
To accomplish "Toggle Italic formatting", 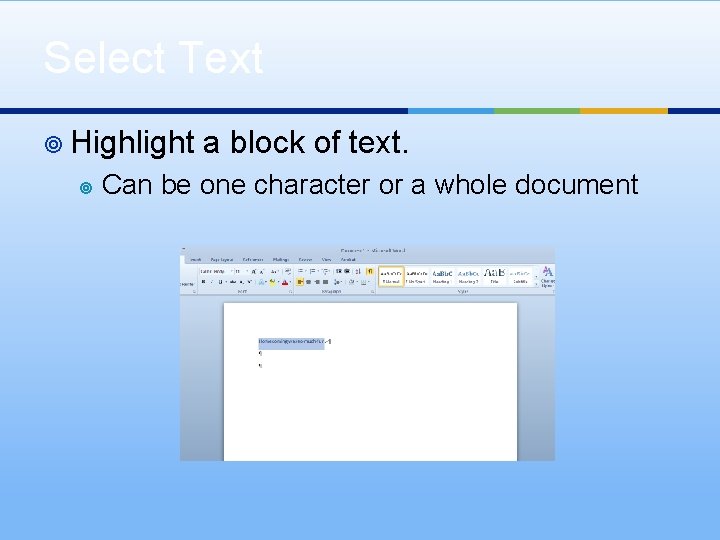I will [x=212, y=281].
